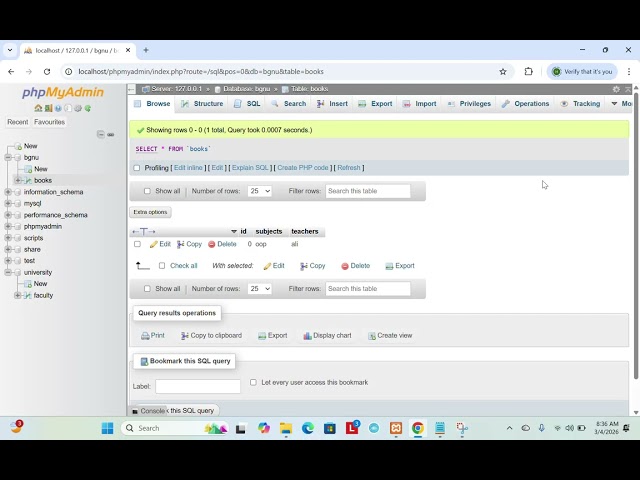Image resolution: width=640 pixels, height=480 pixels.
Task: Click the Create PHP code link
Action: coord(303,168)
